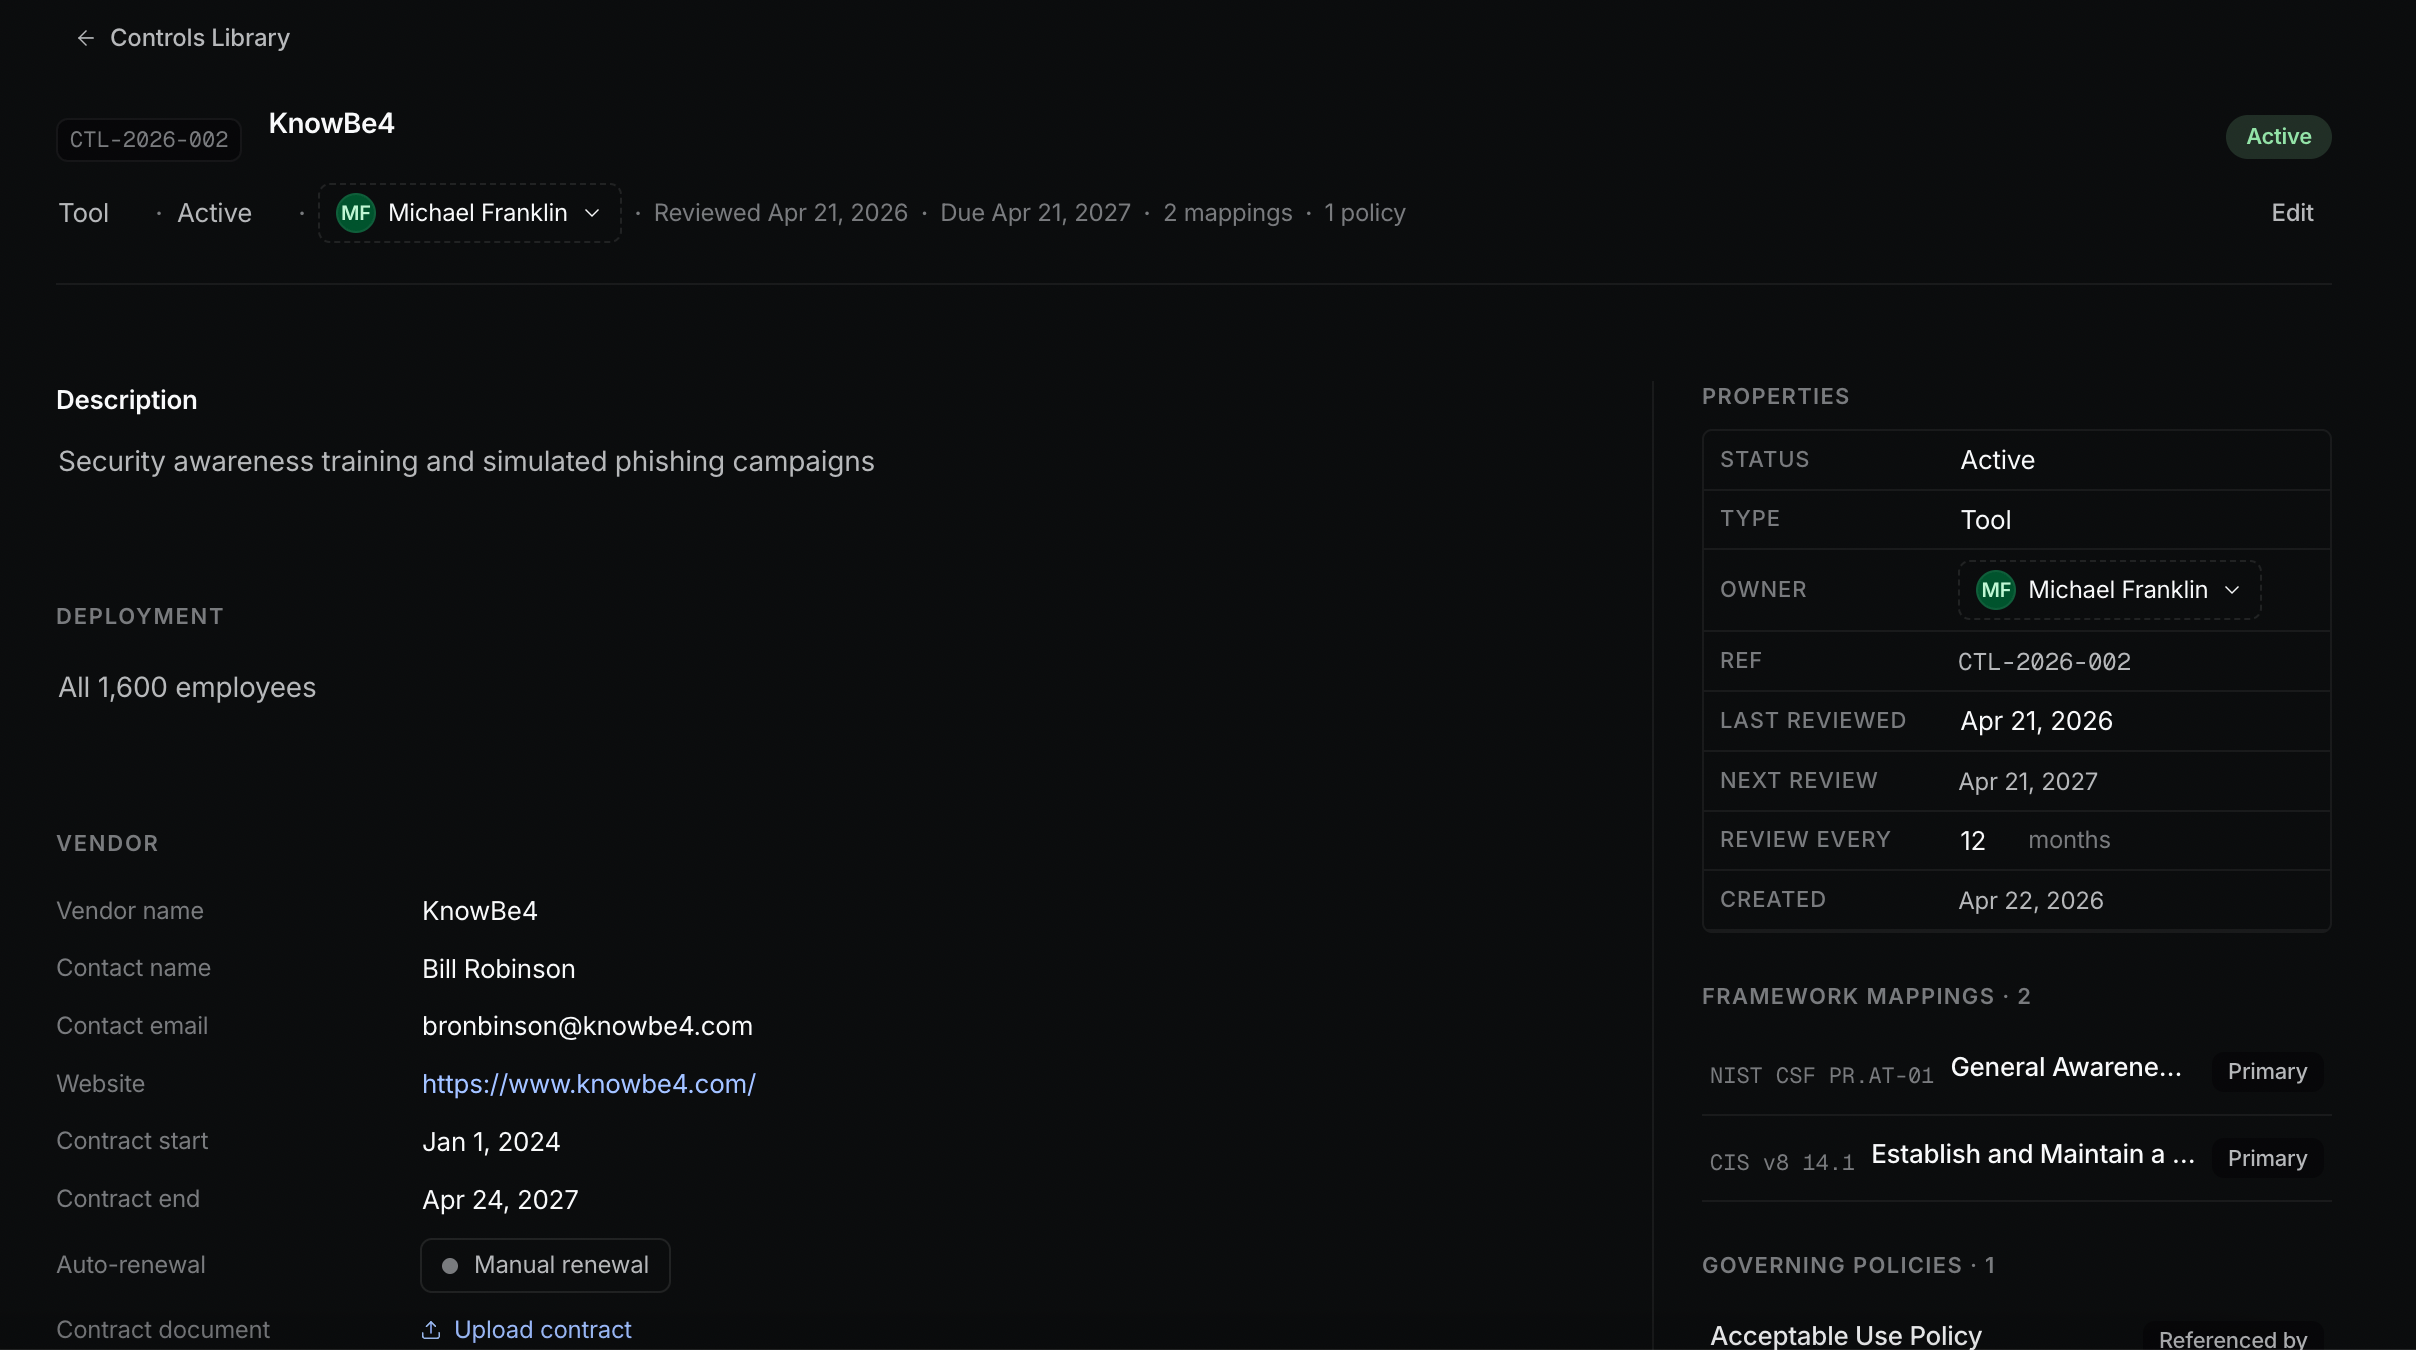This screenshot has width=2416, height=1350.
Task: Open the CIS v8 14.1 mapping row
Action: coord(2016,1158)
